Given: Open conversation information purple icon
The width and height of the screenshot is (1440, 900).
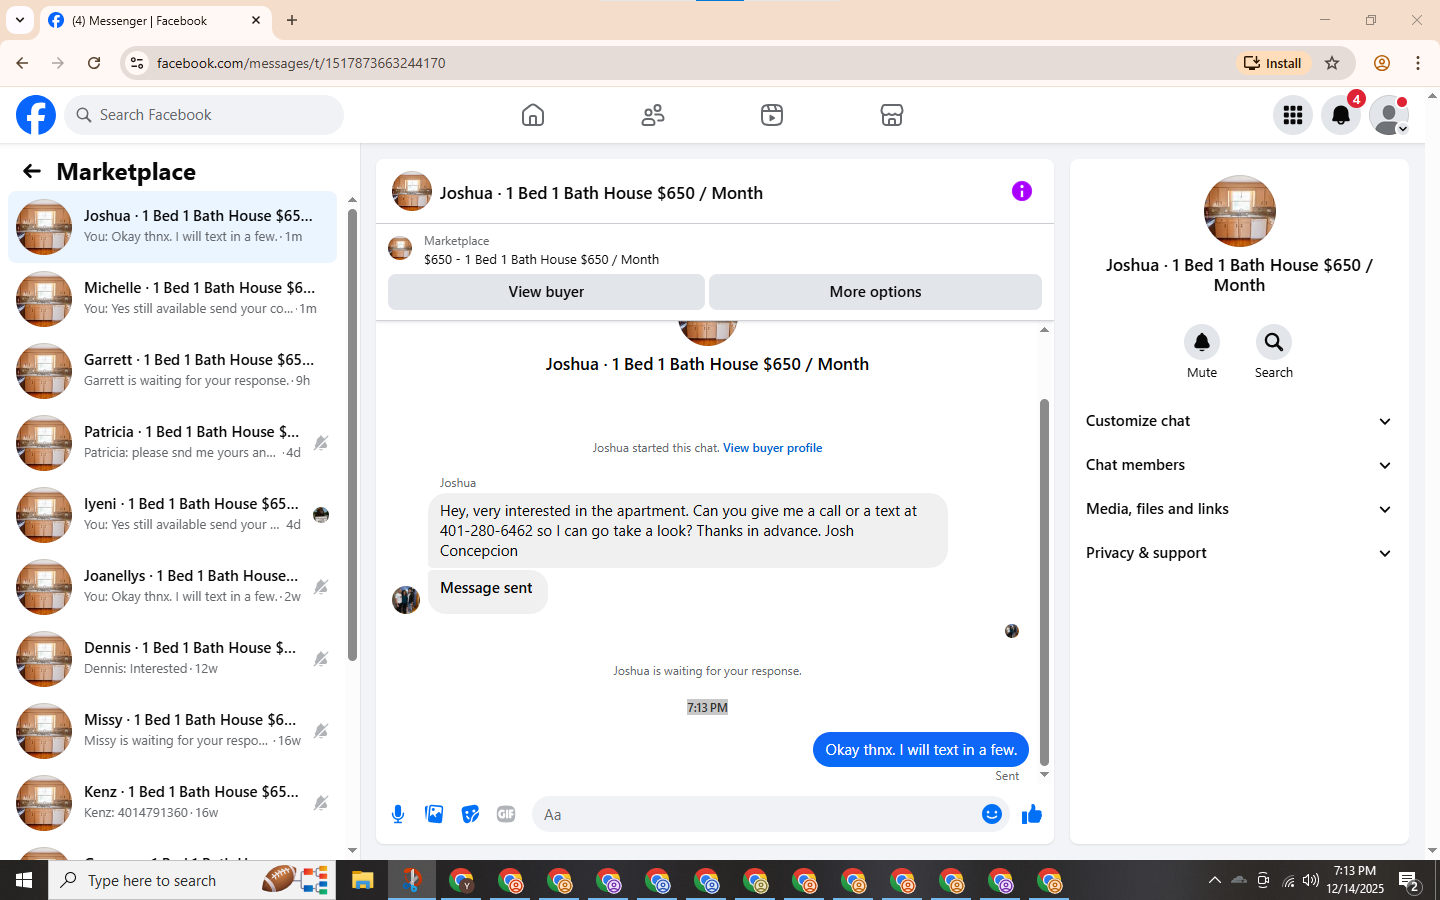Looking at the screenshot, I should 1021,191.
